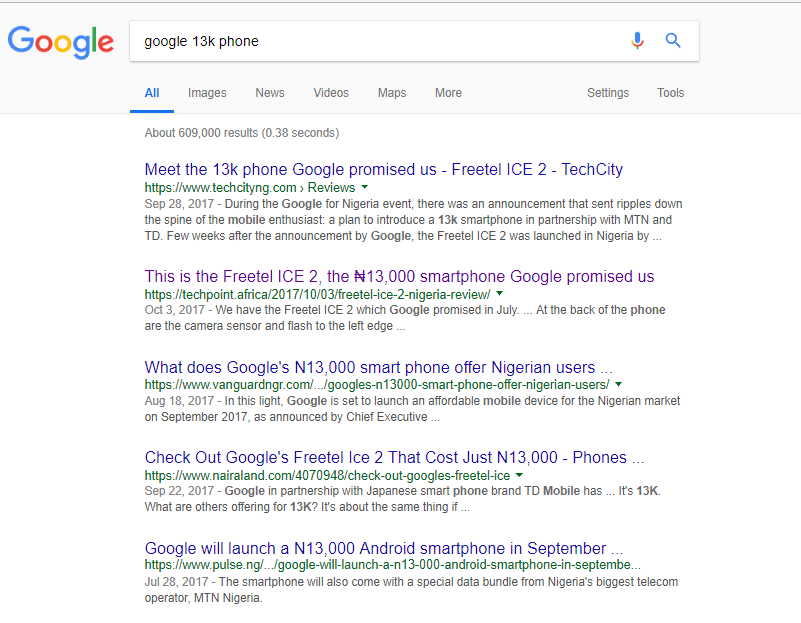Open the Videos tab
The height and width of the screenshot is (623, 801).
pyautogui.click(x=331, y=93)
